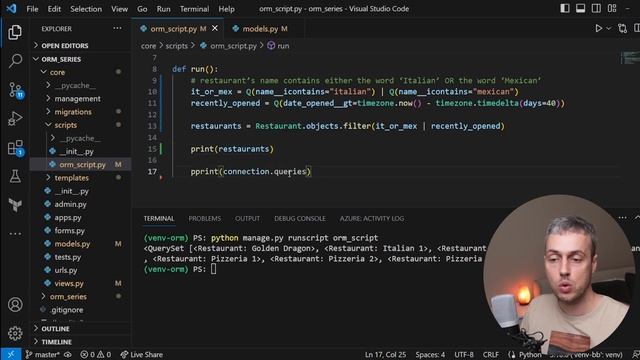Expand the Outline section
The height and width of the screenshot is (360, 640).
(81, 329)
